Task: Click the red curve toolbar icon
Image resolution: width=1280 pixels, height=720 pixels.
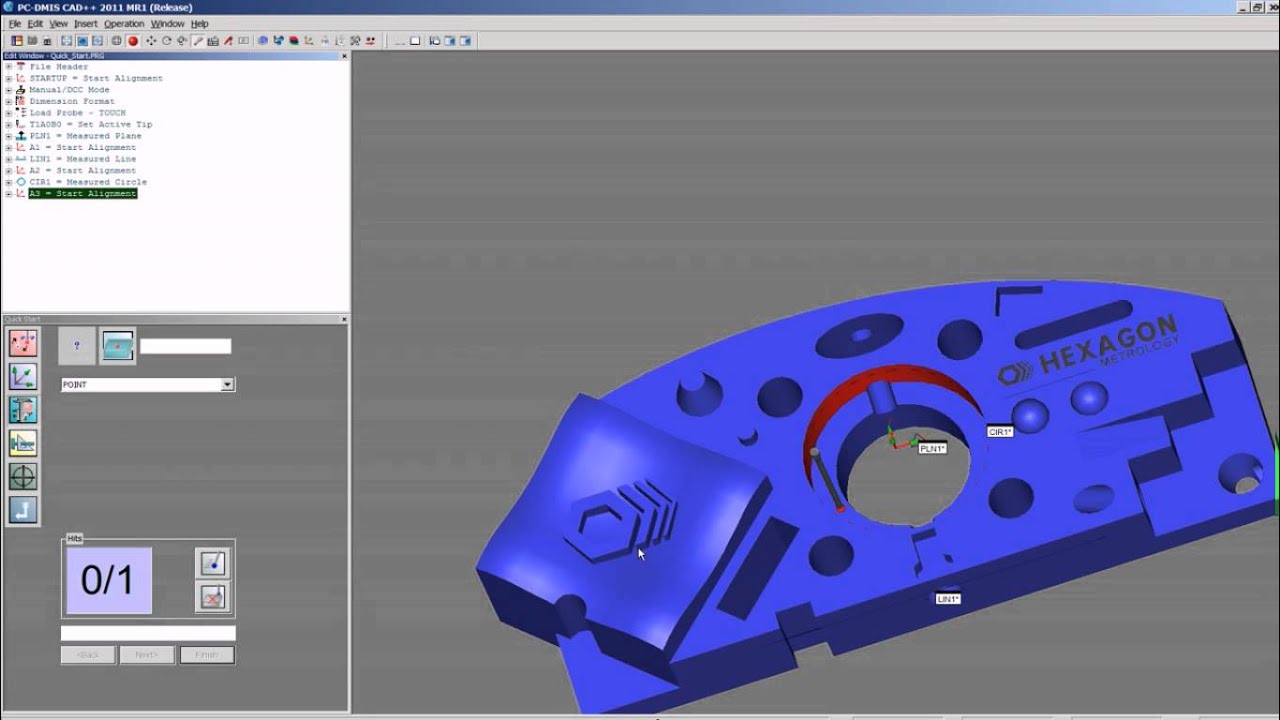Action: pyautogui.click(x=228, y=41)
